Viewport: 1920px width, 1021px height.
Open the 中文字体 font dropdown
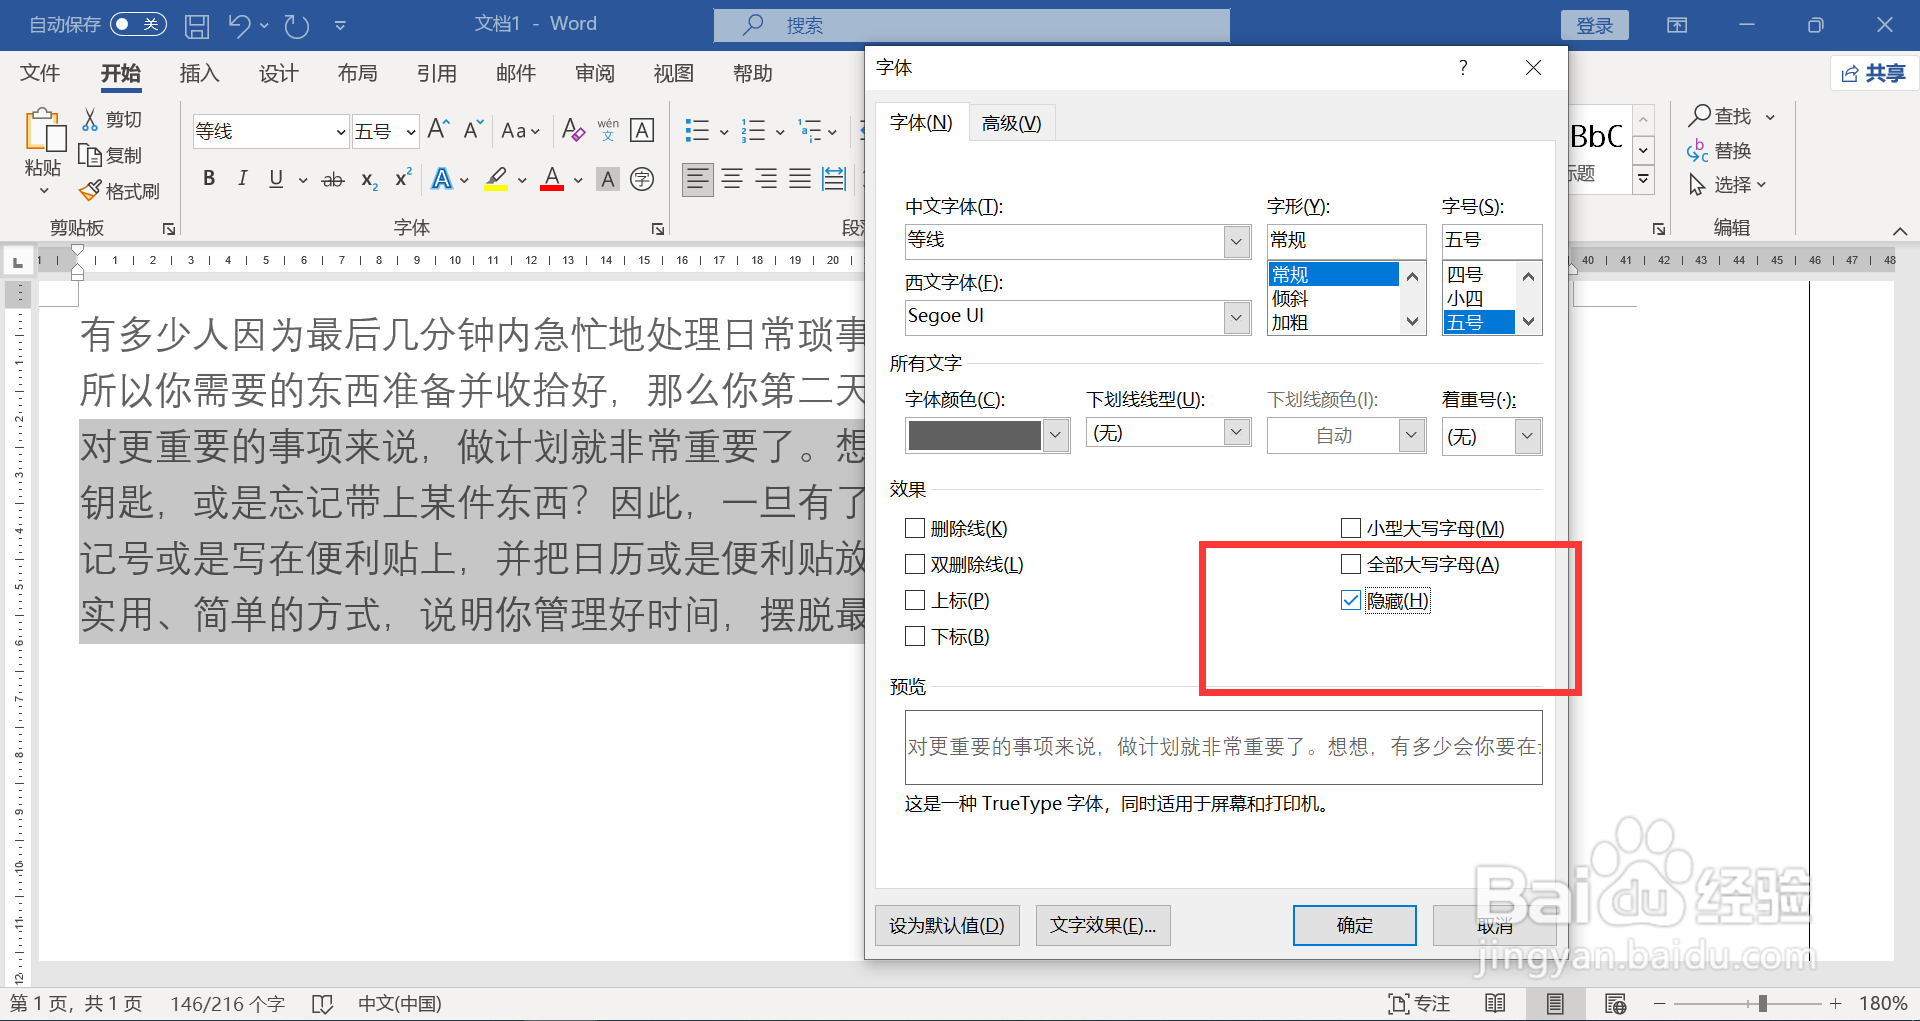1236,241
